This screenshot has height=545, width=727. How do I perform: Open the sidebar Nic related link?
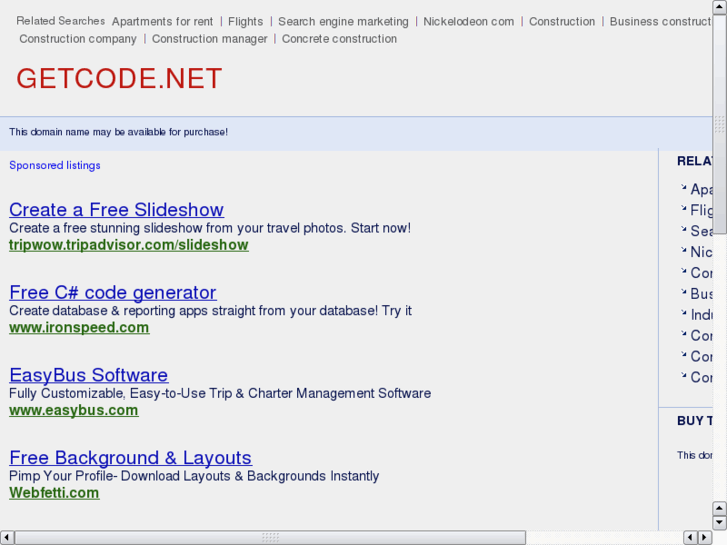pos(701,252)
